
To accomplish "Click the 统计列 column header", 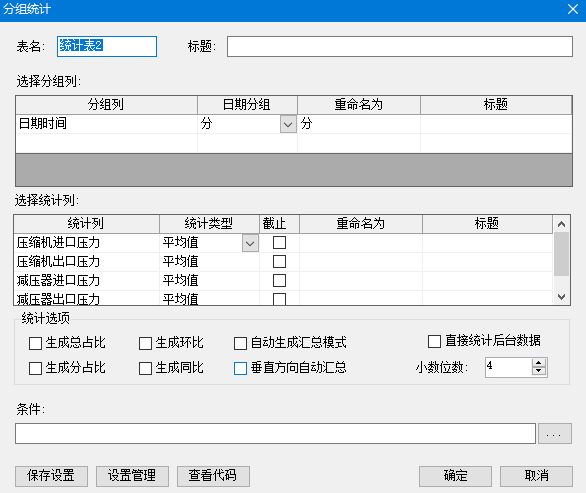I will (87, 224).
